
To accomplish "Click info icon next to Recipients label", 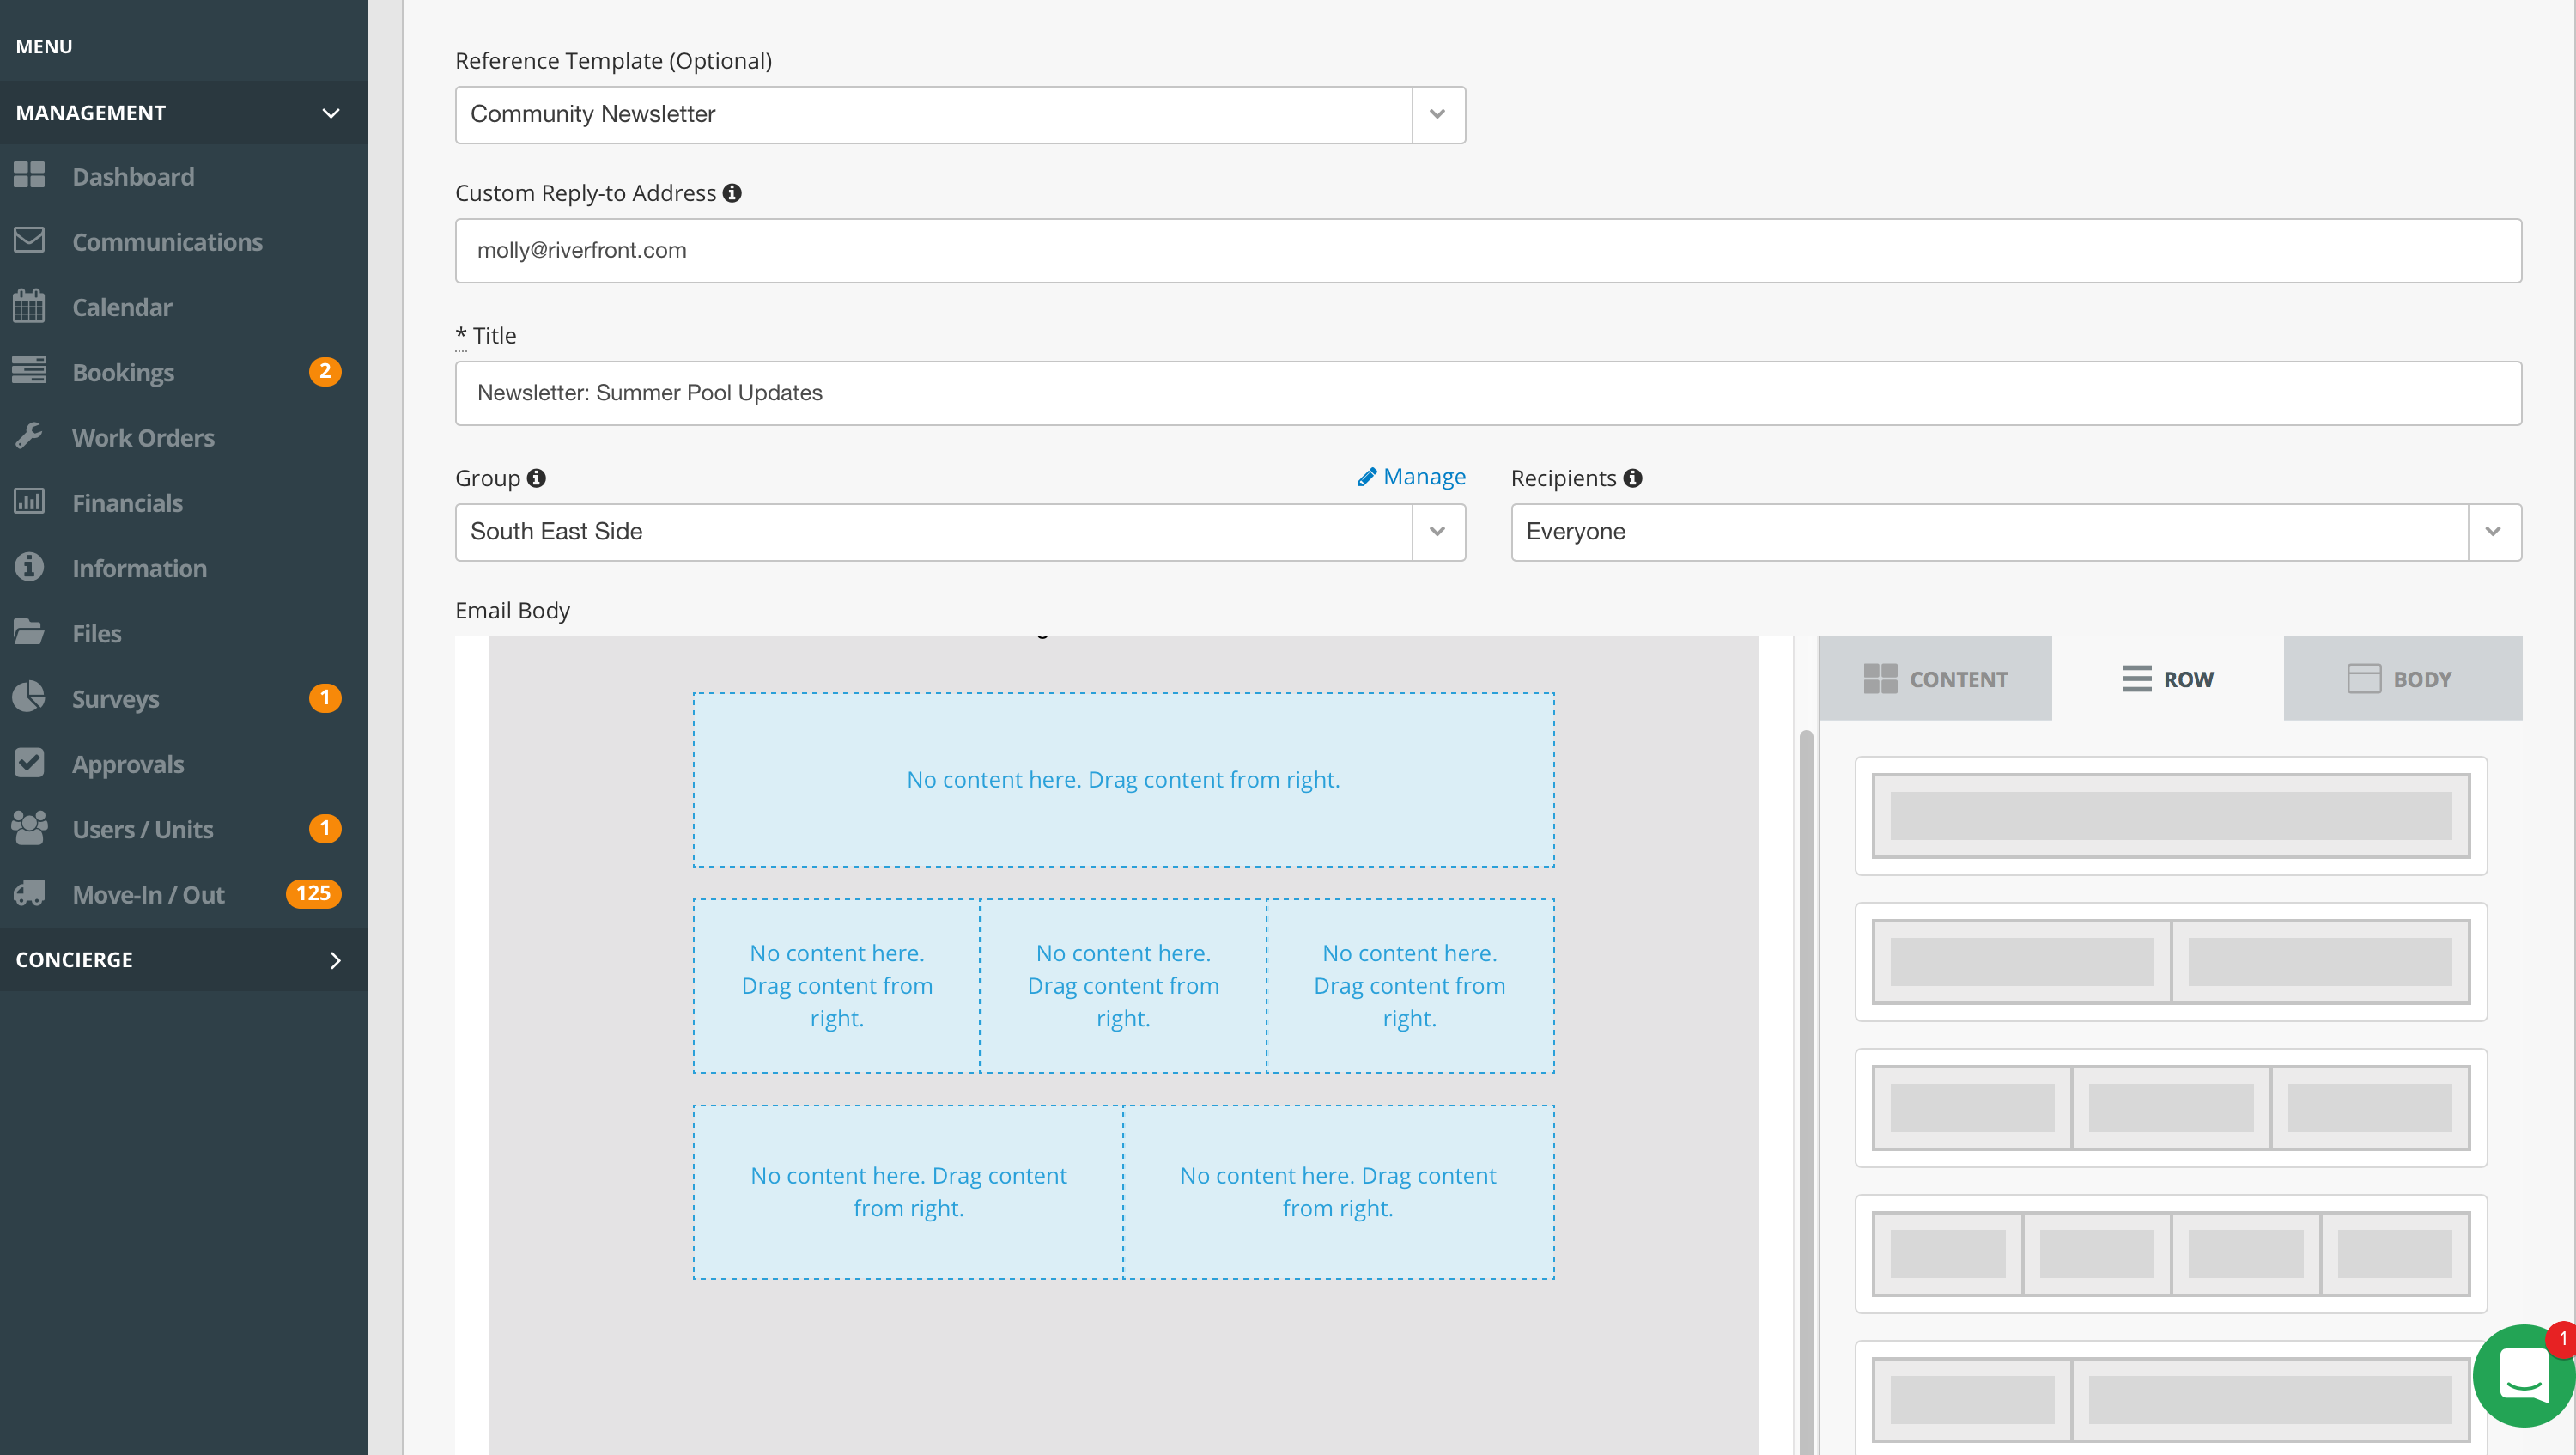I will (1633, 478).
